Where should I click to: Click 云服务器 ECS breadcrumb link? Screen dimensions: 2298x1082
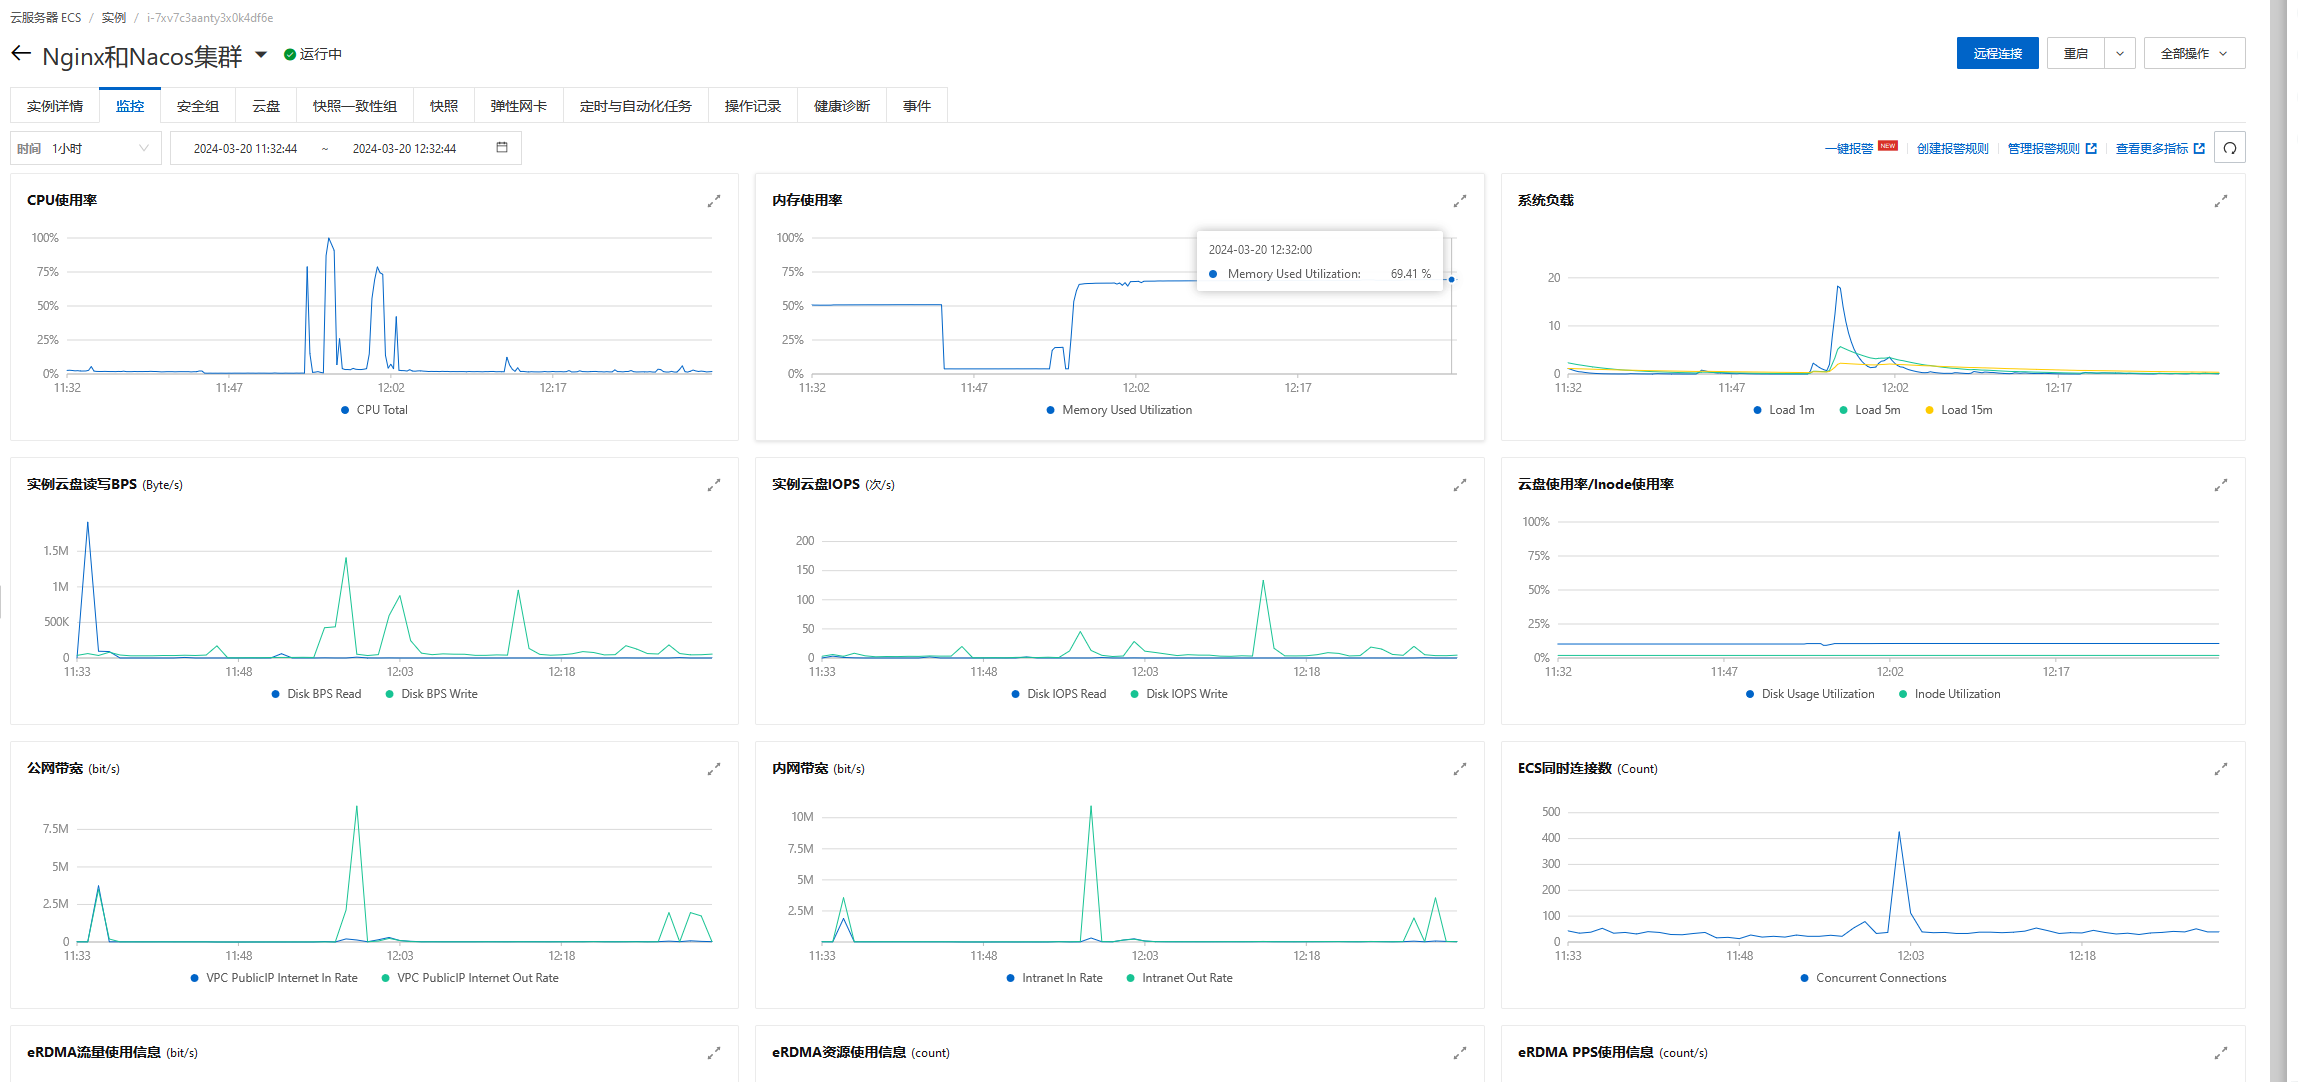click(x=46, y=18)
